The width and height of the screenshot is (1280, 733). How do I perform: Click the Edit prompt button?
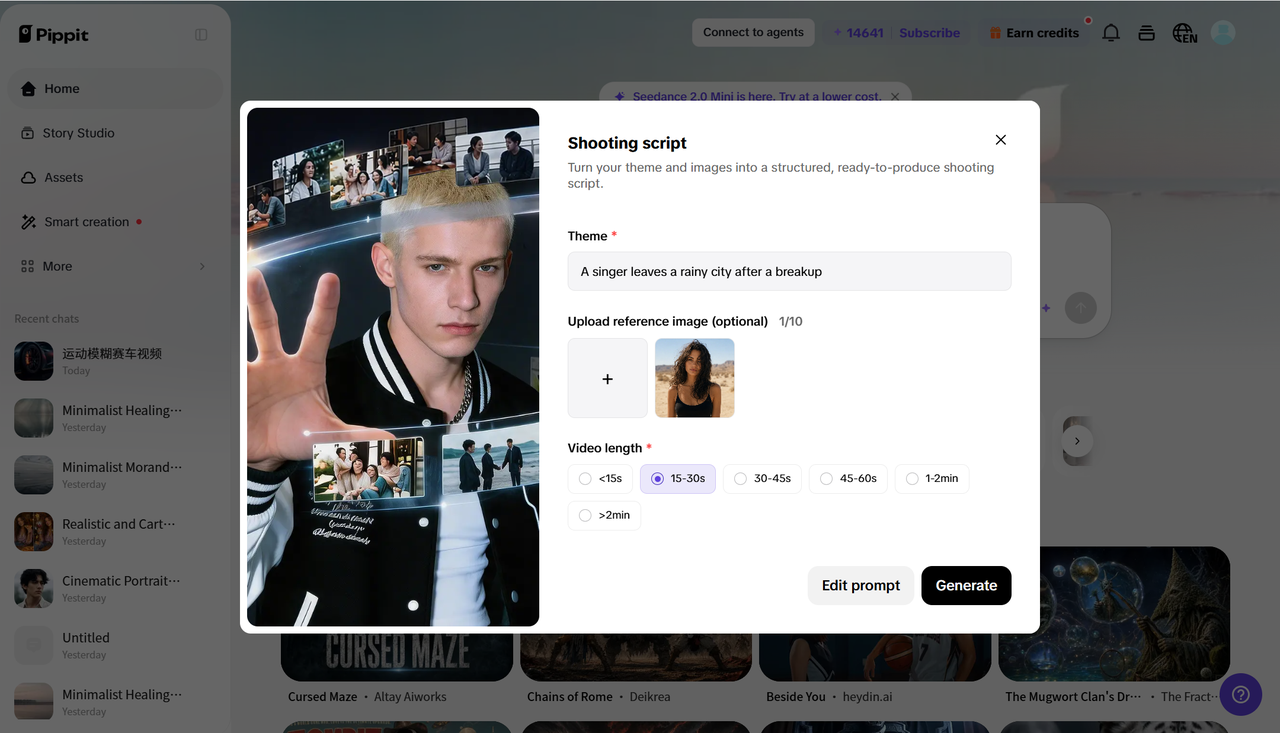(861, 585)
